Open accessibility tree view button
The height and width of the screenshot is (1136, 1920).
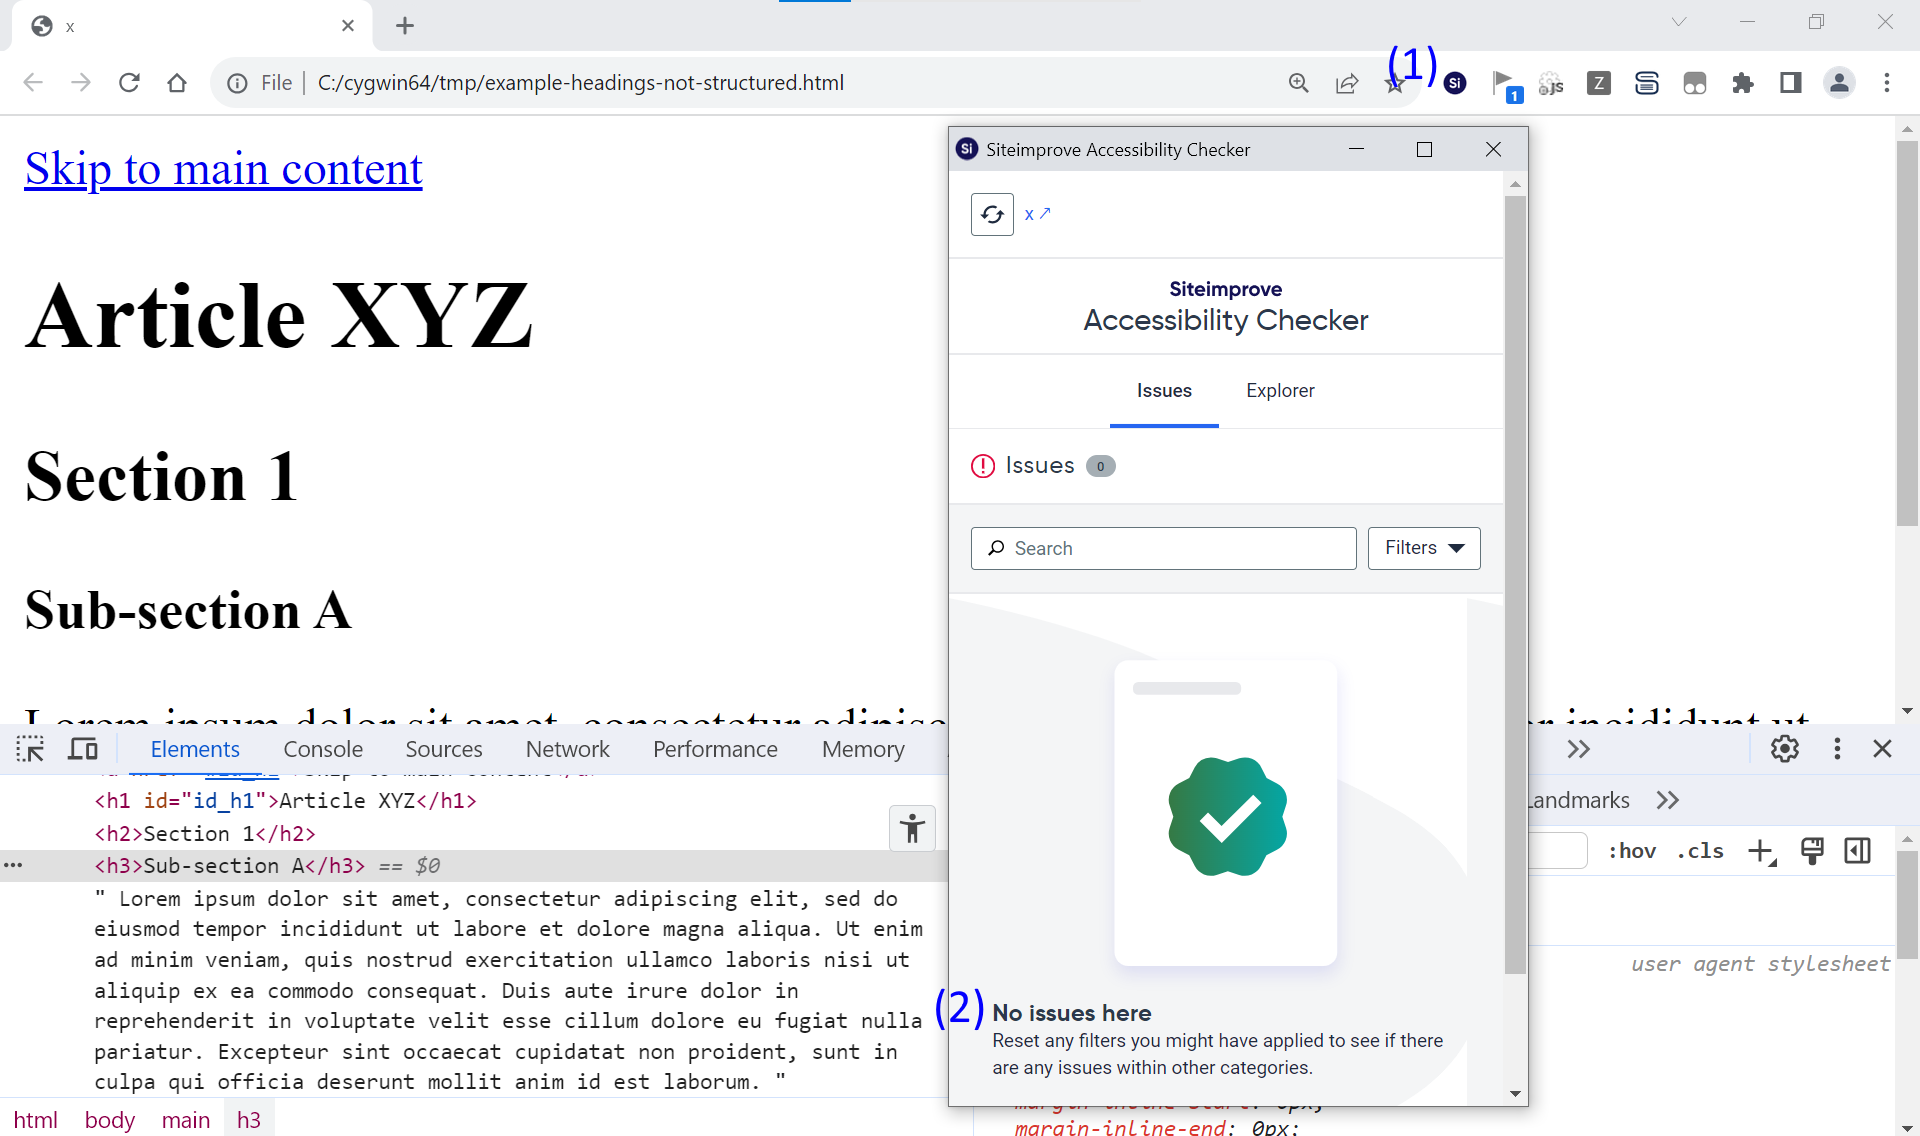coord(912,828)
